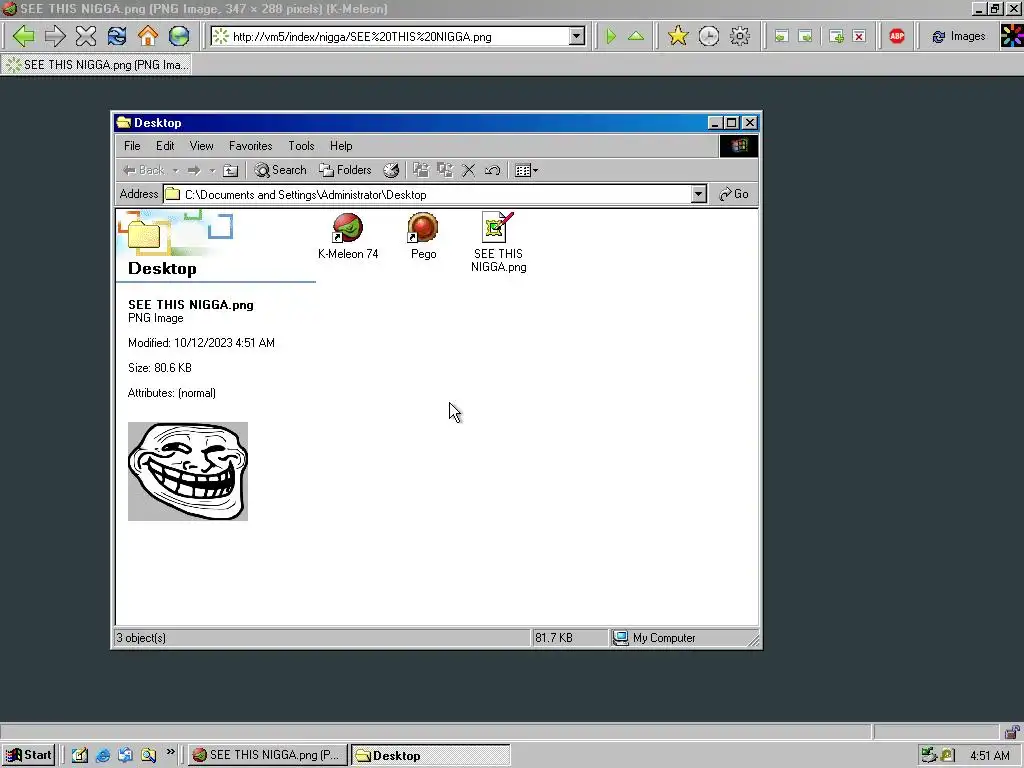Click the trollface preview thumbnail

[188, 472]
